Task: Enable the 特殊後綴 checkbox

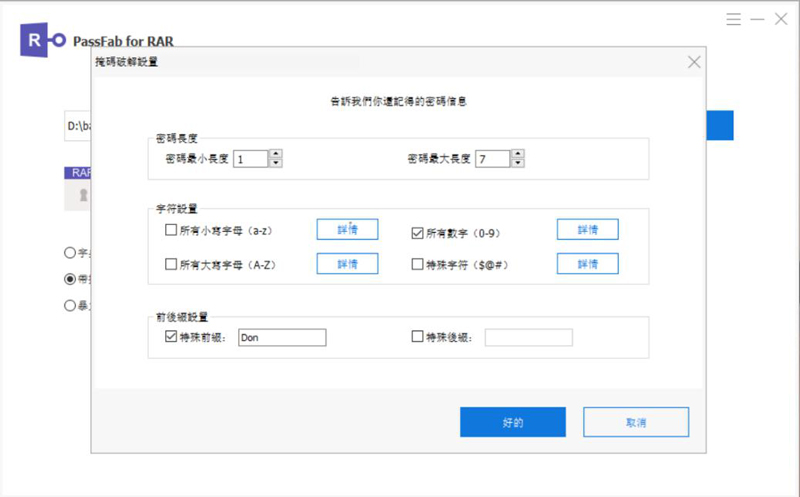Action: [418, 337]
